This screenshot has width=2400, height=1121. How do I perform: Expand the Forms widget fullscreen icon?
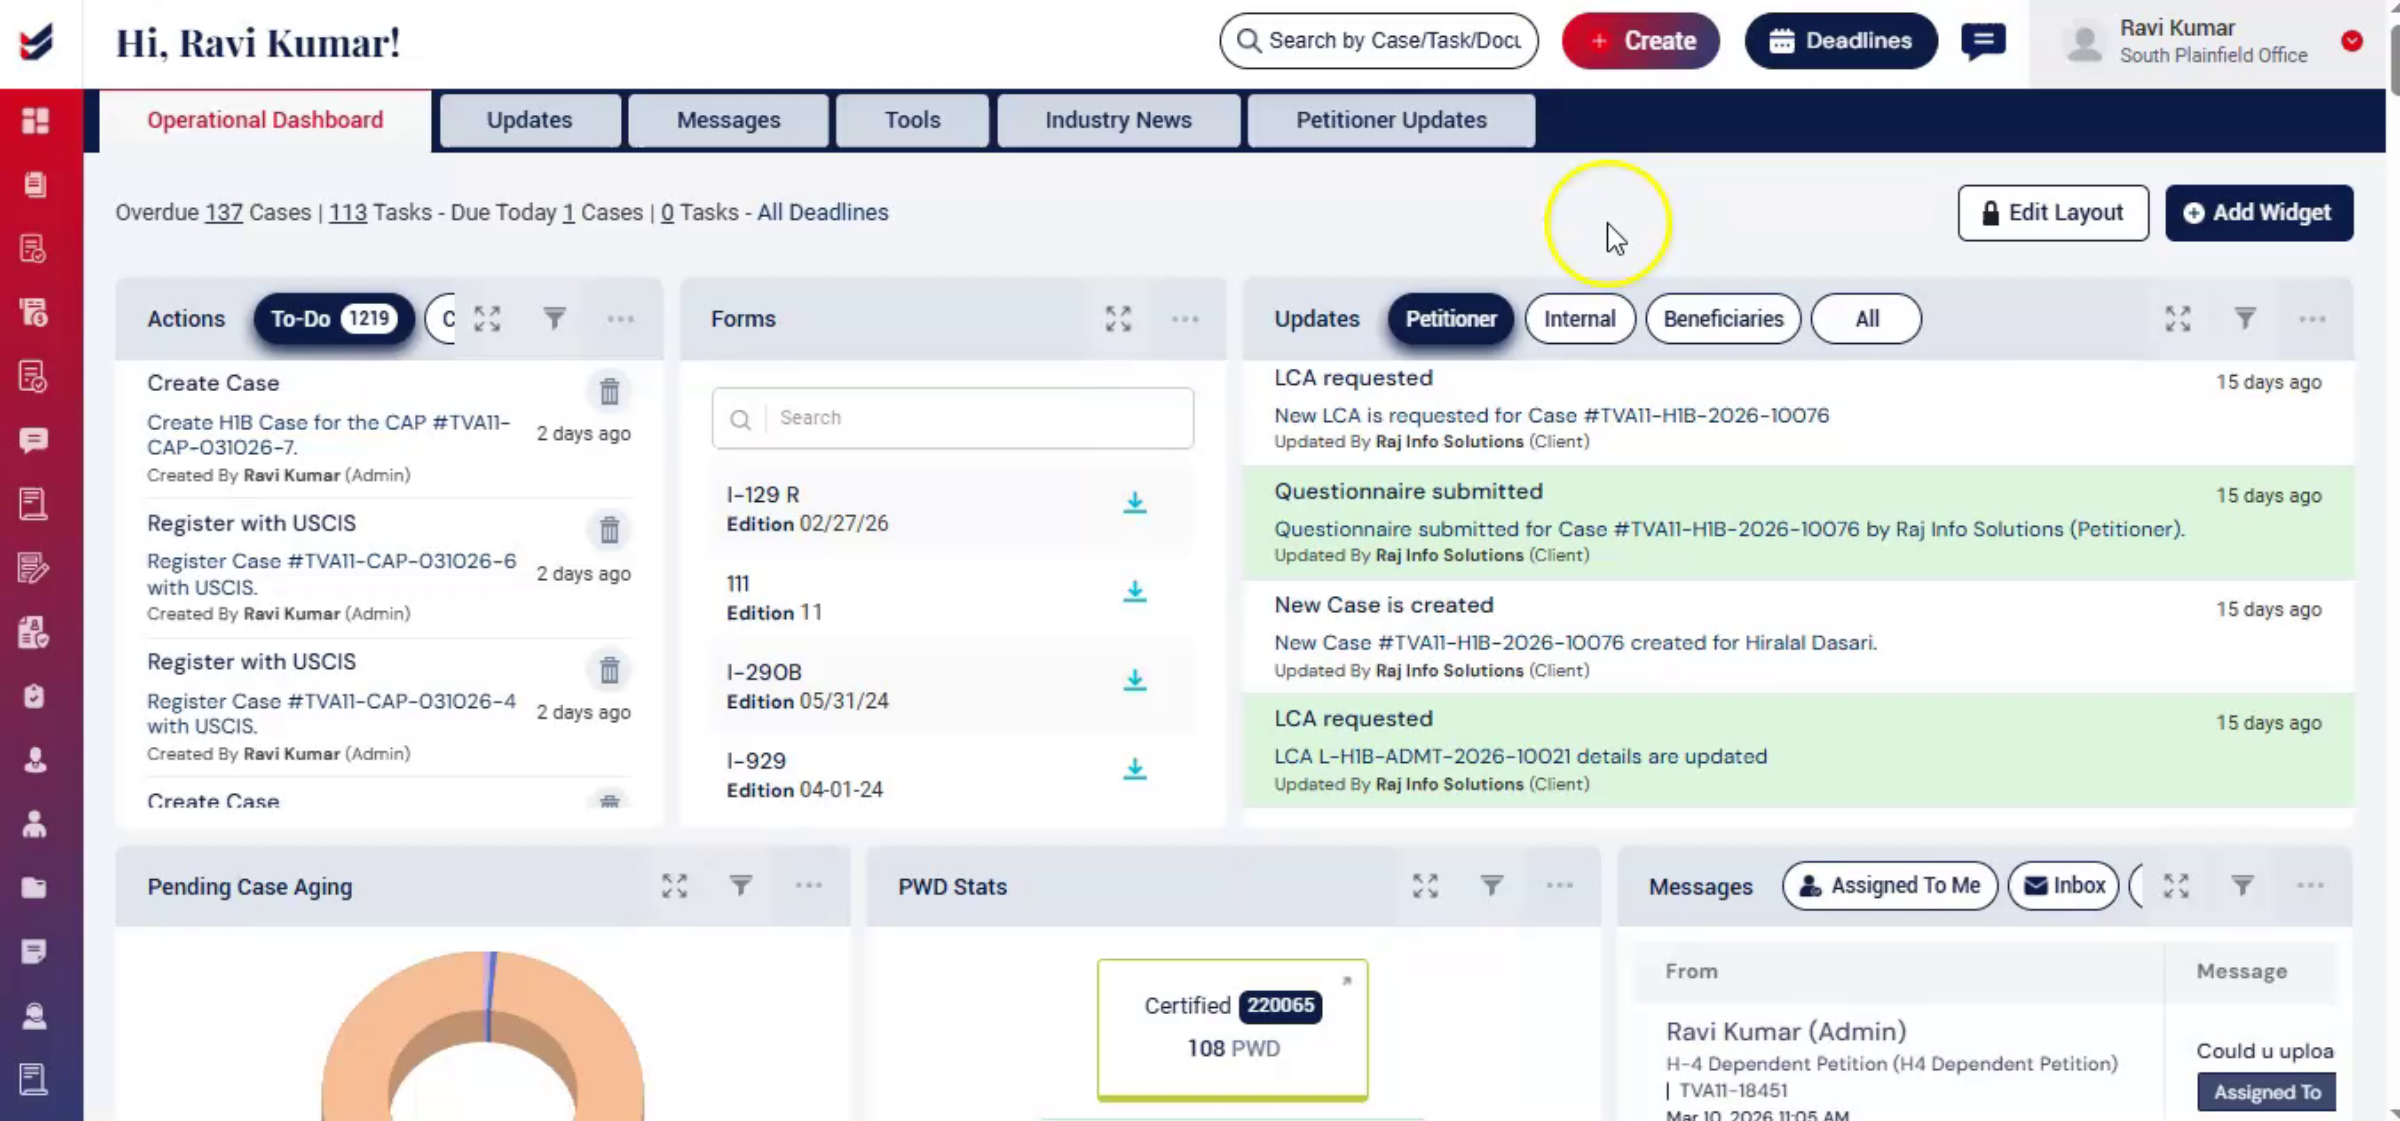[1118, 319]
